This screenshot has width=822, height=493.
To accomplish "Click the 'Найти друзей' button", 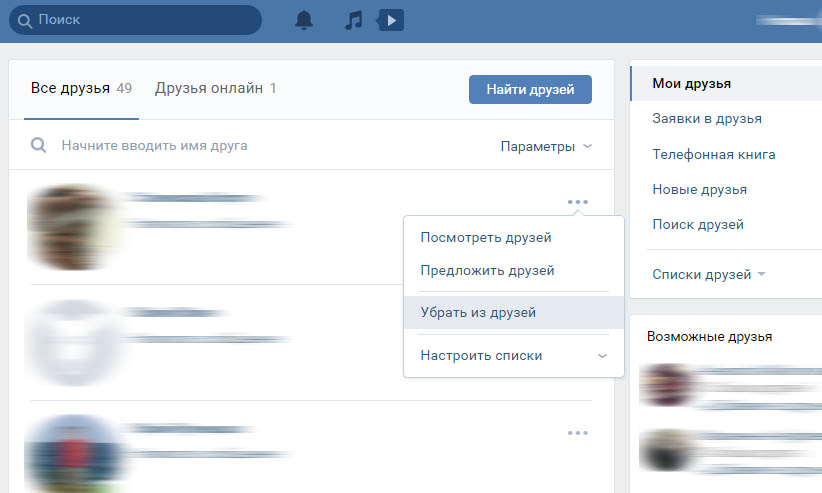I will tap(530, 89).
